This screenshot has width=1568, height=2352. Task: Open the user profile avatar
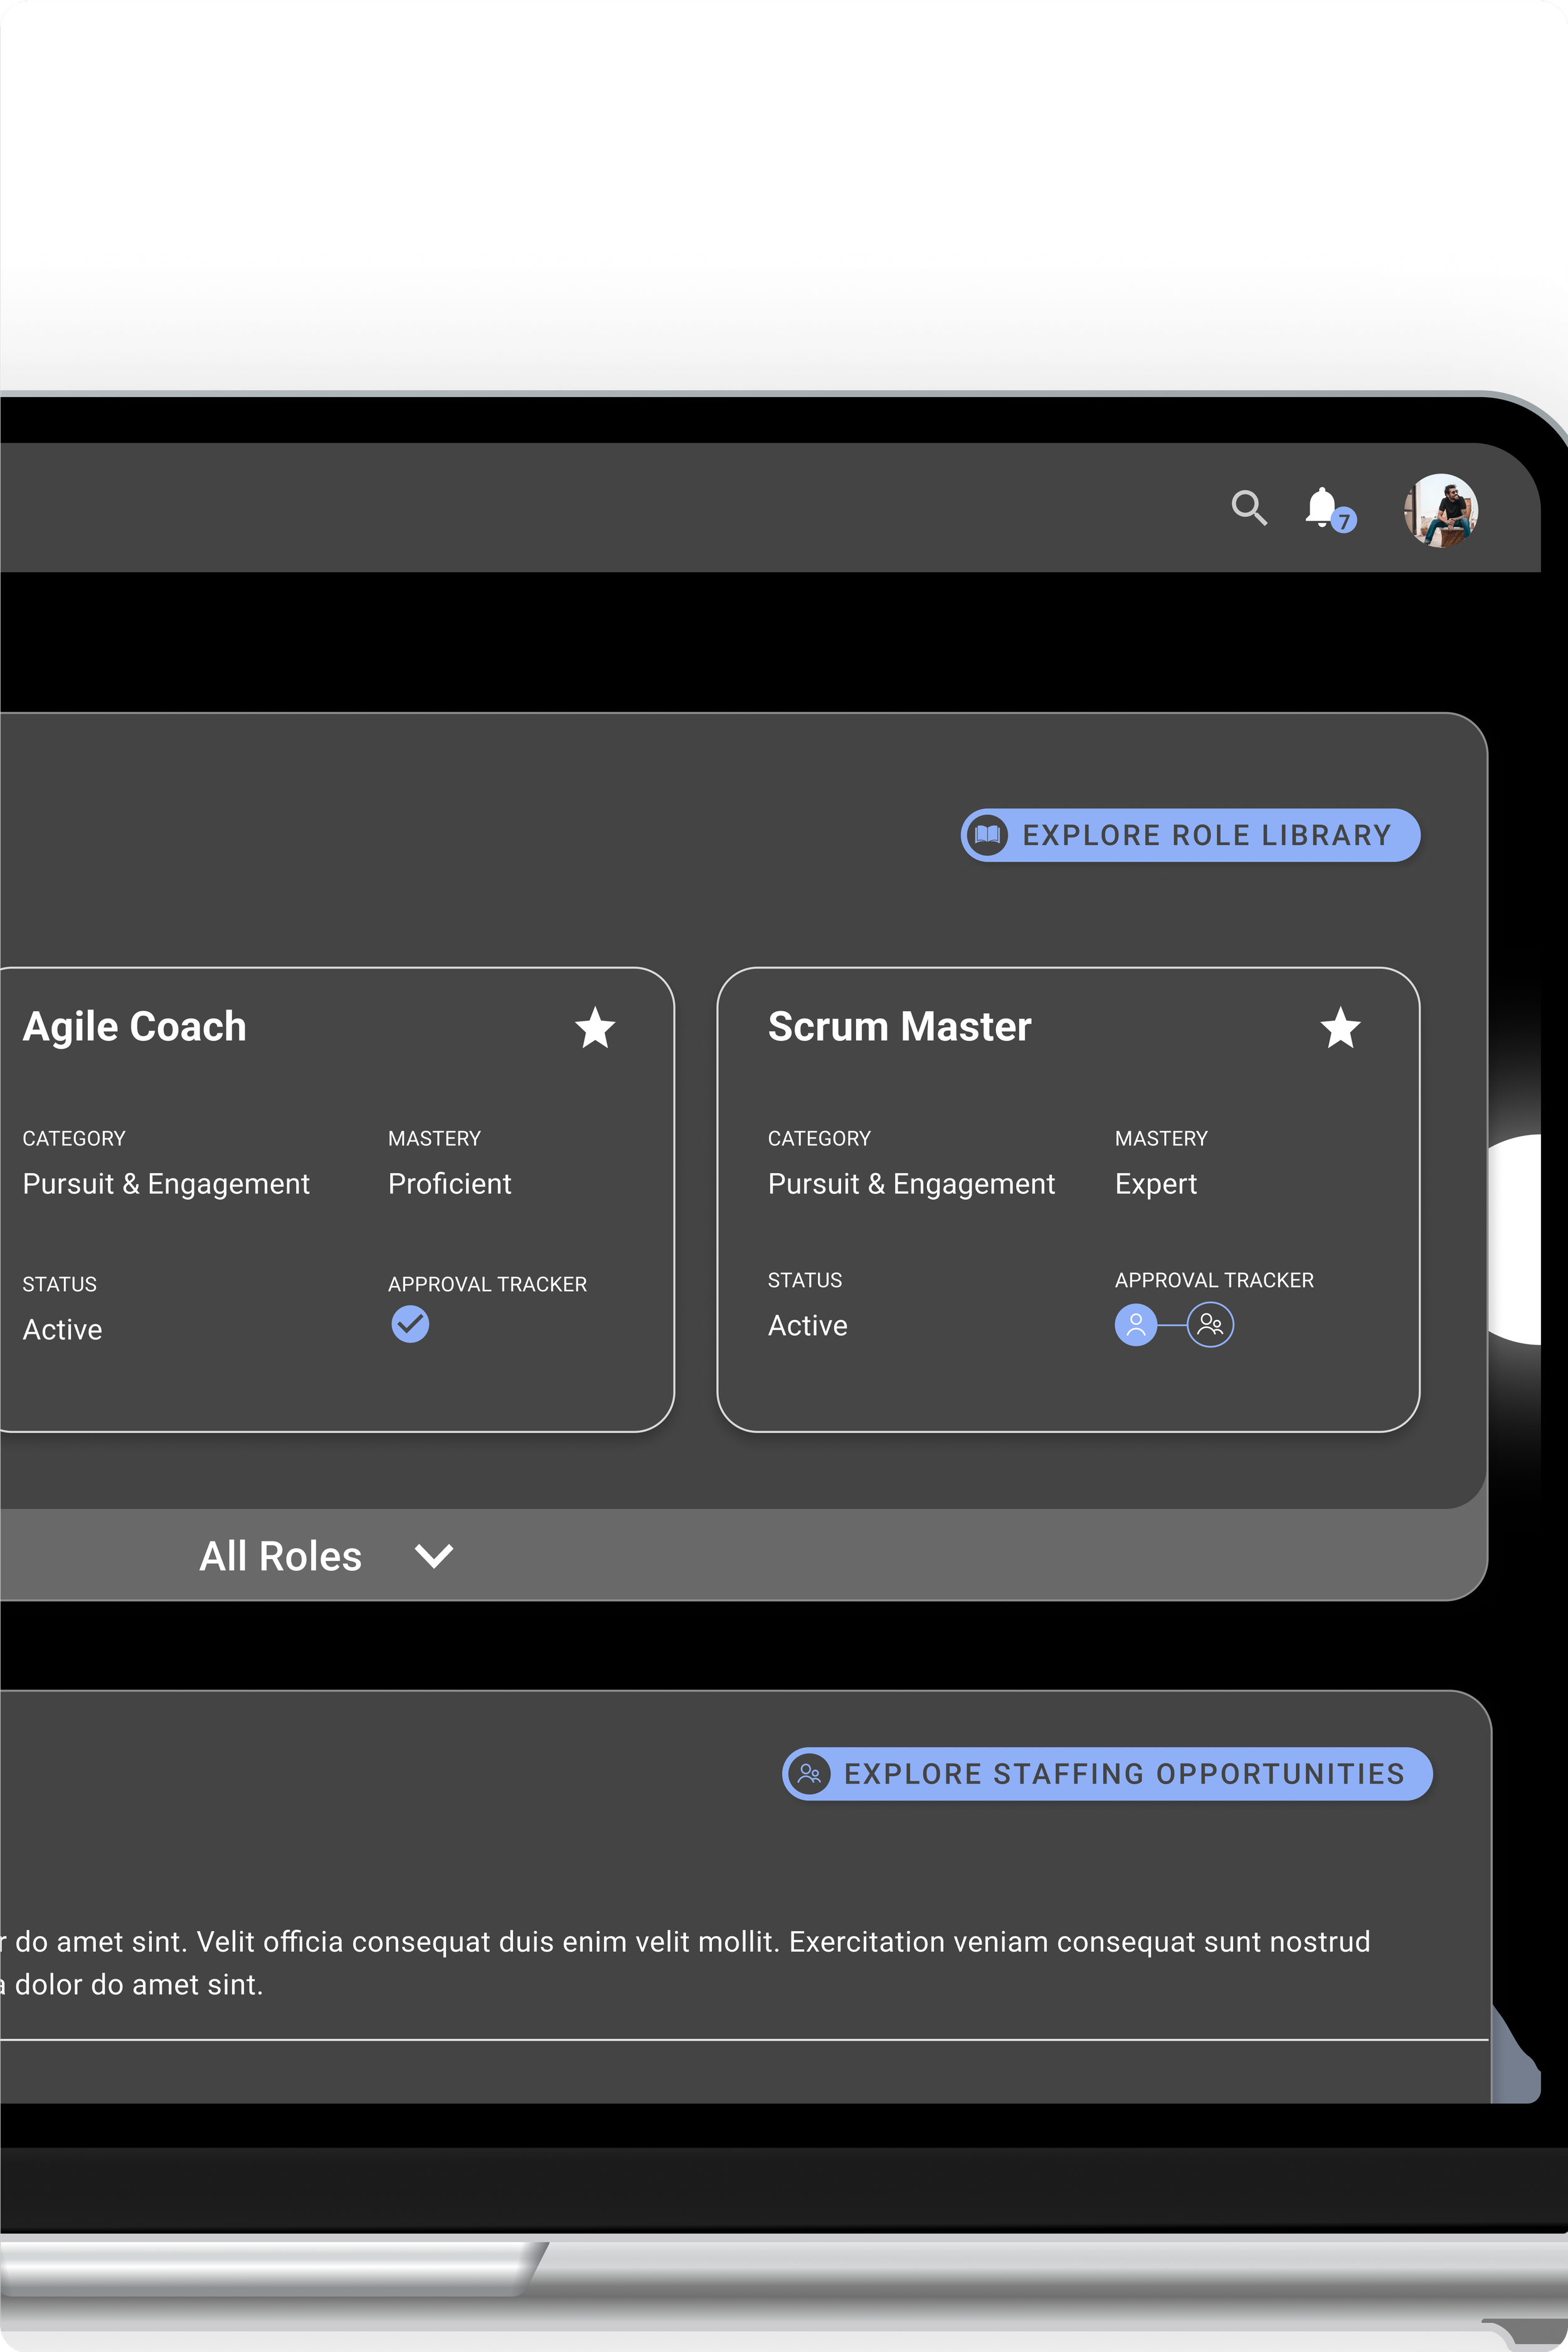click(1440, 511)
